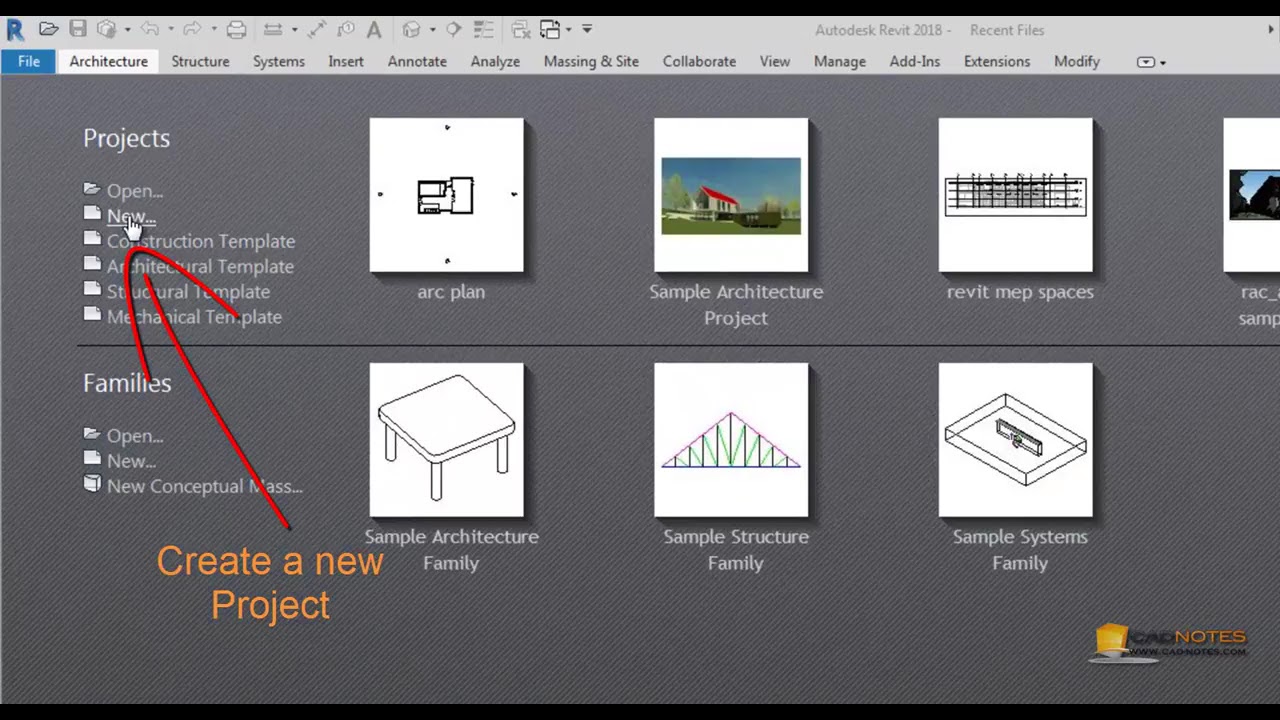Click the Open folder icon in quick access toolbar
Image resolution: width=1280 pixels, height=720 pixels.
(x=48, y=29)
